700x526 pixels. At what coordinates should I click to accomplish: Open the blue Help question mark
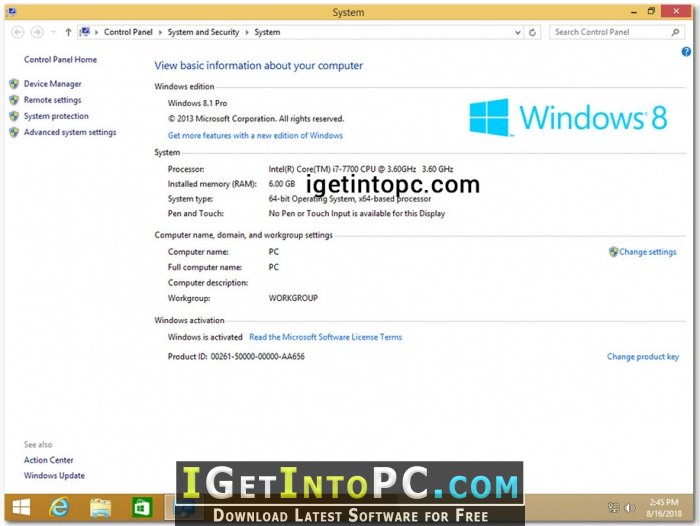(x=686, y=52)
